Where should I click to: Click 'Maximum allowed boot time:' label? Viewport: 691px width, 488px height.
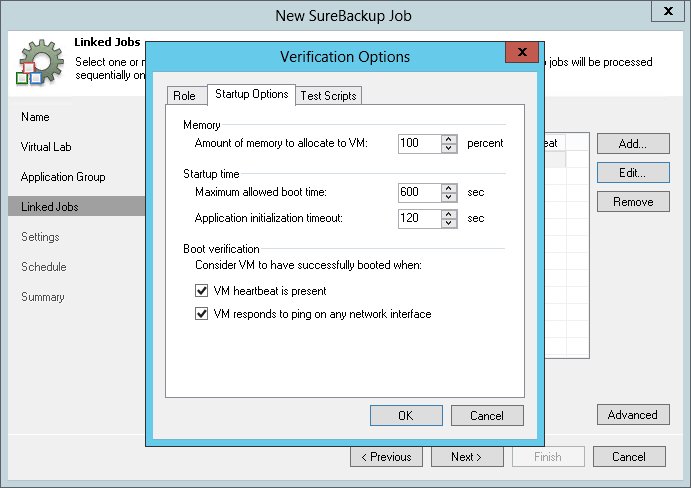(261, 192)
